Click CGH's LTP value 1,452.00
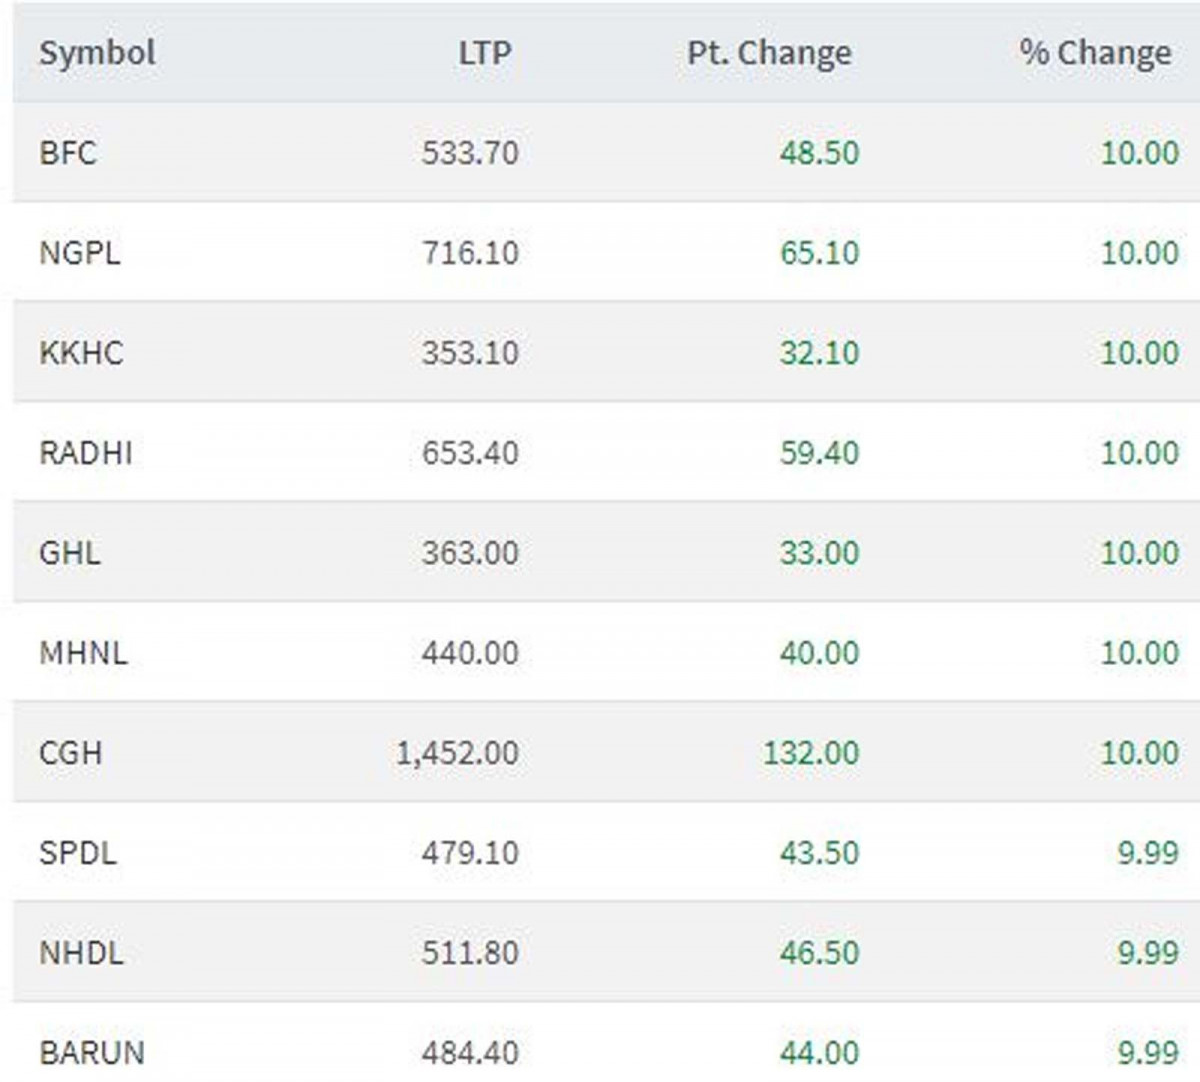 click(457, 753)
